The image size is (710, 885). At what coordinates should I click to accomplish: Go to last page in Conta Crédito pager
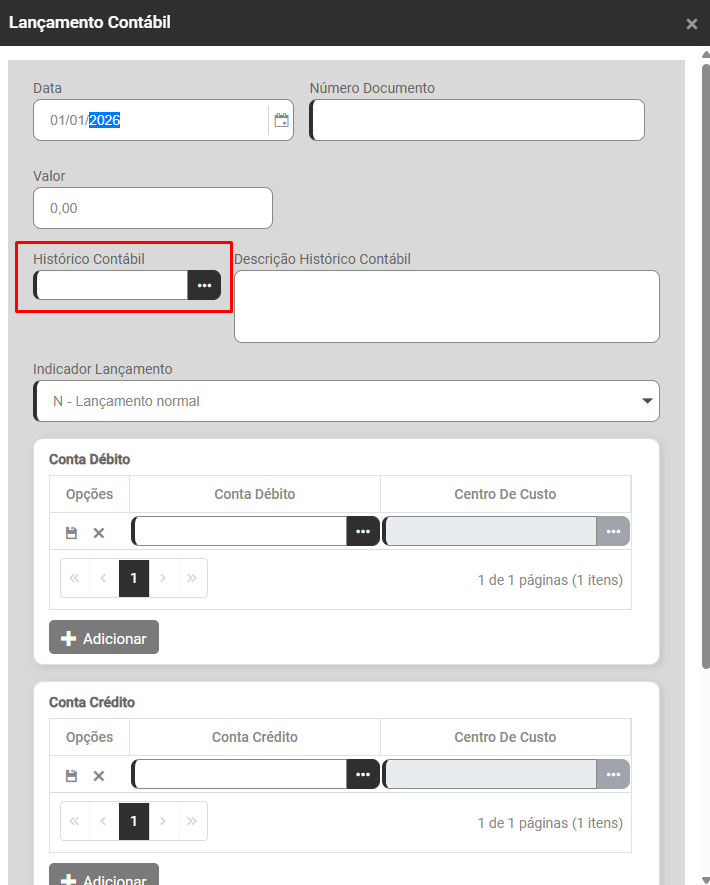[x=192, y=821]
